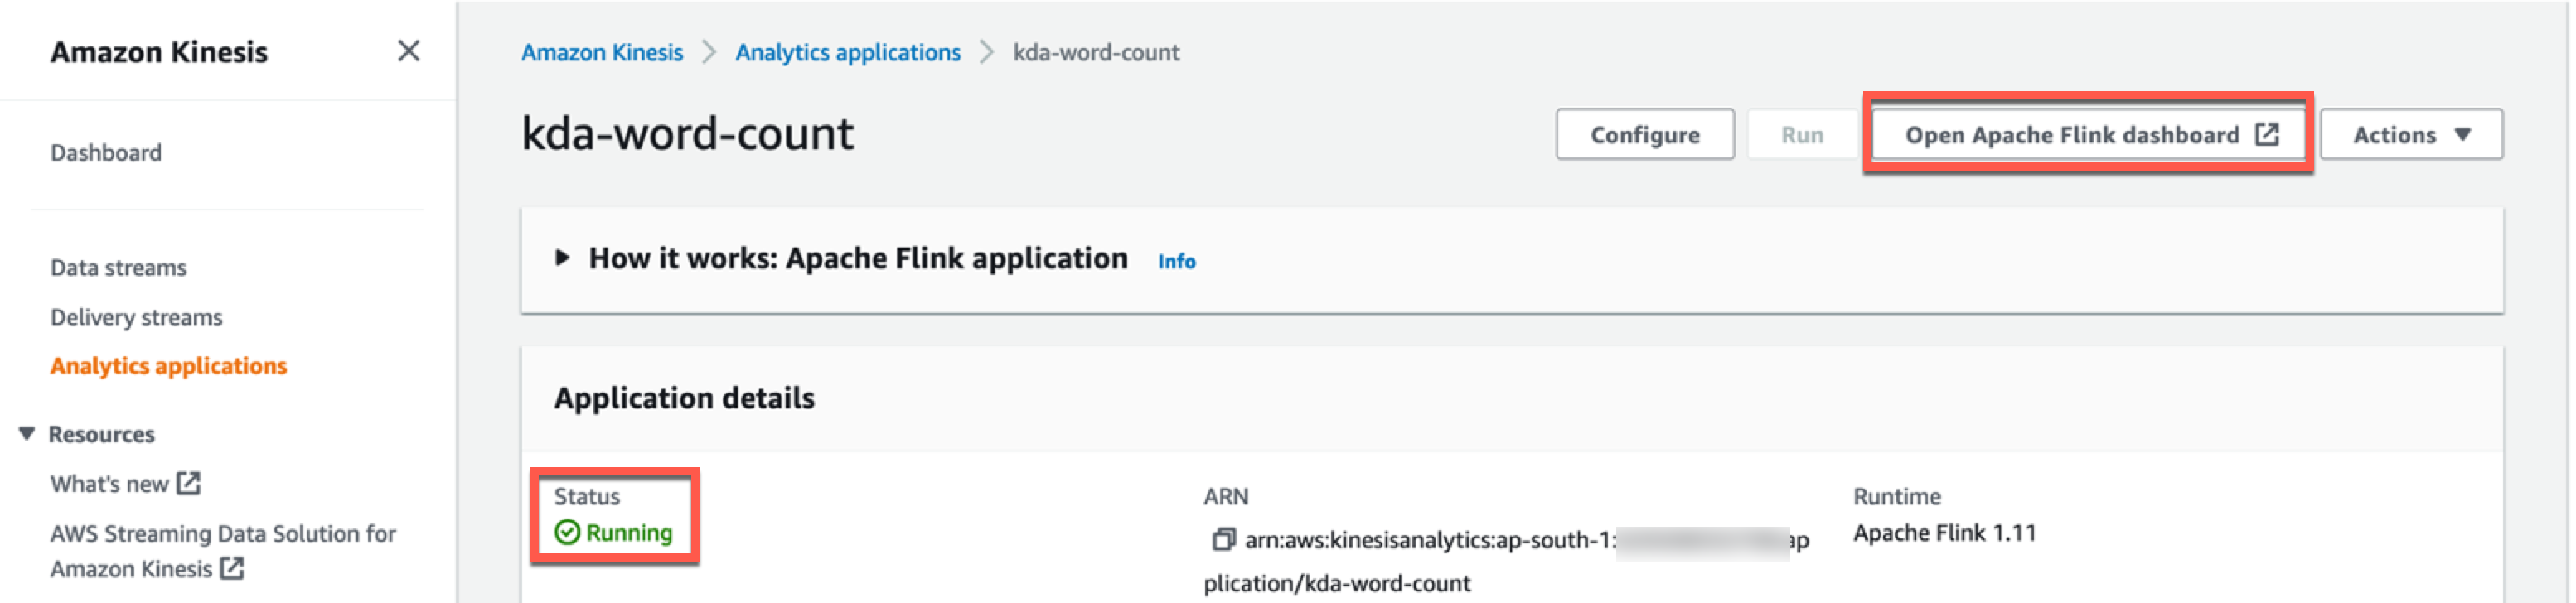Image resolution: width=2576 pixels, height=603 pixels.
Task: Click the Apache Flink 1.11 runtime value
Action: pyautogui.click(x=1944, y=533)
